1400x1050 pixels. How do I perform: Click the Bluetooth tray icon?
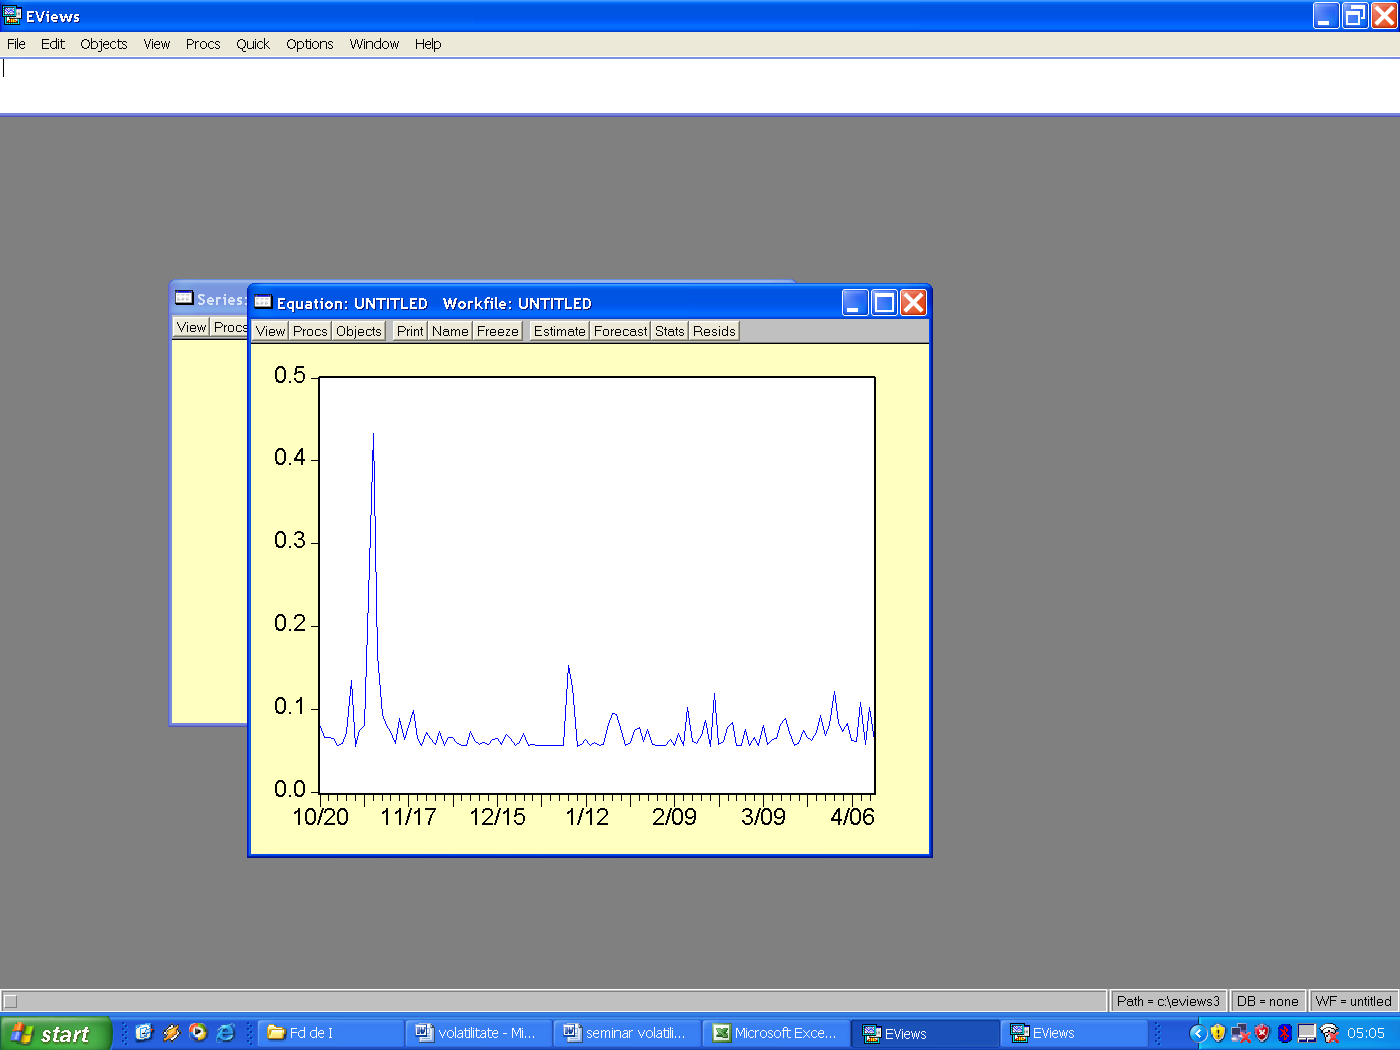[x=1285, y=1033]
